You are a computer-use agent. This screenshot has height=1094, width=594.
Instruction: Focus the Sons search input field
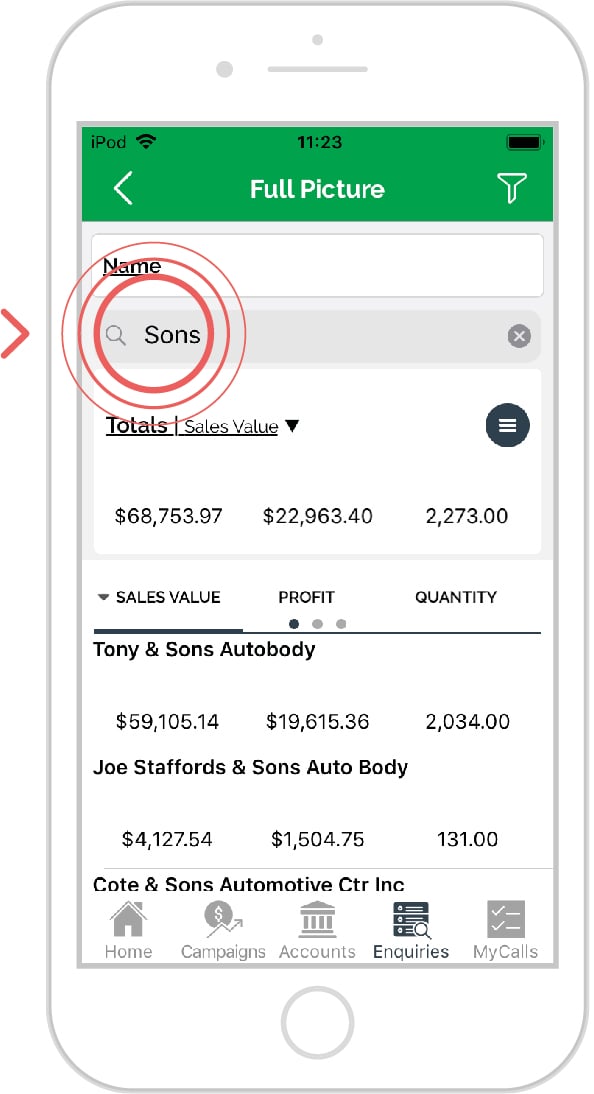[x=317, y=336]
